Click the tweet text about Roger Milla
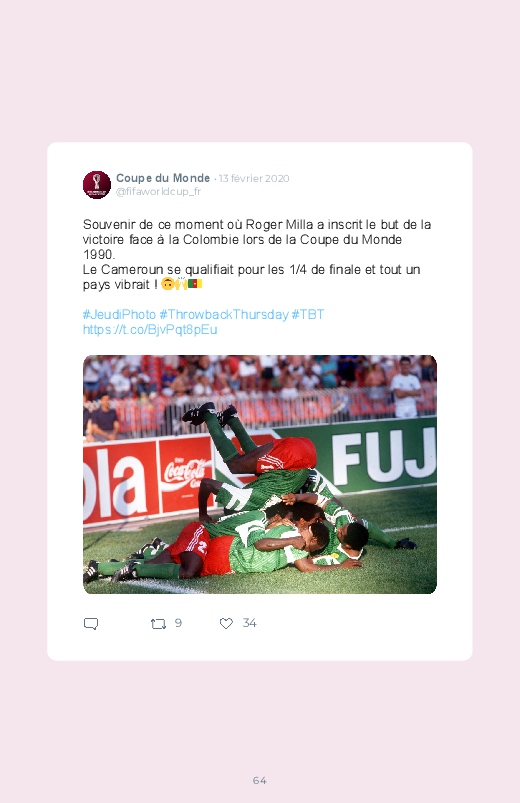Screen dimensions: 520x803 pos(257,255)
